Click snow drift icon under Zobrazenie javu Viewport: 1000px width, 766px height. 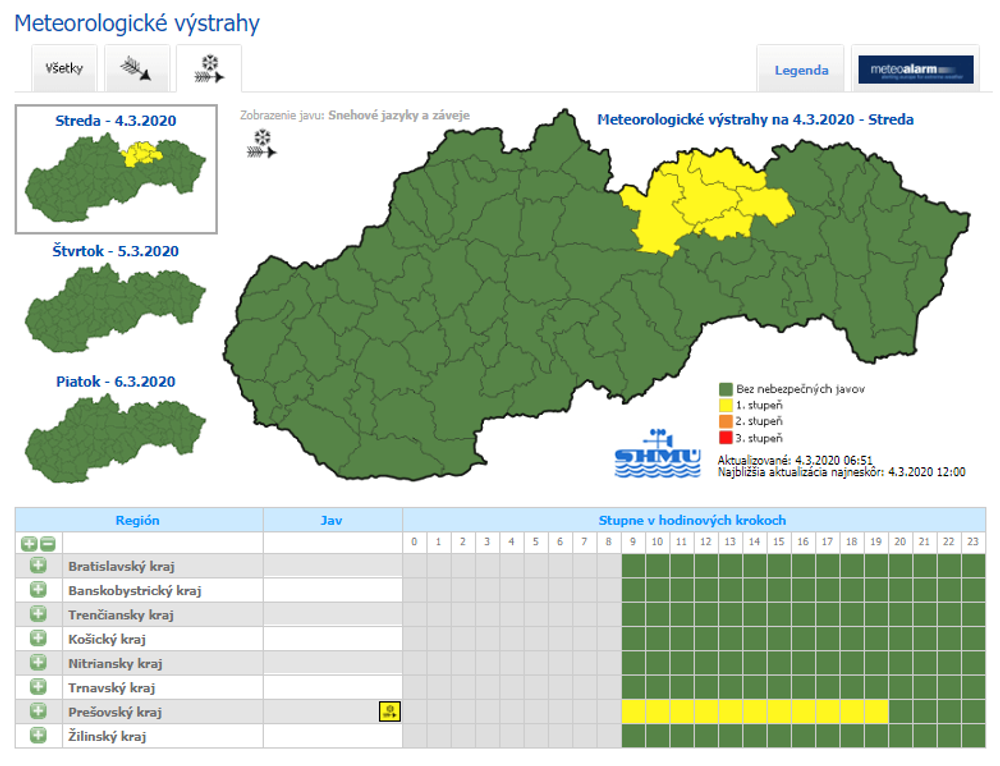tap(262, 143)
